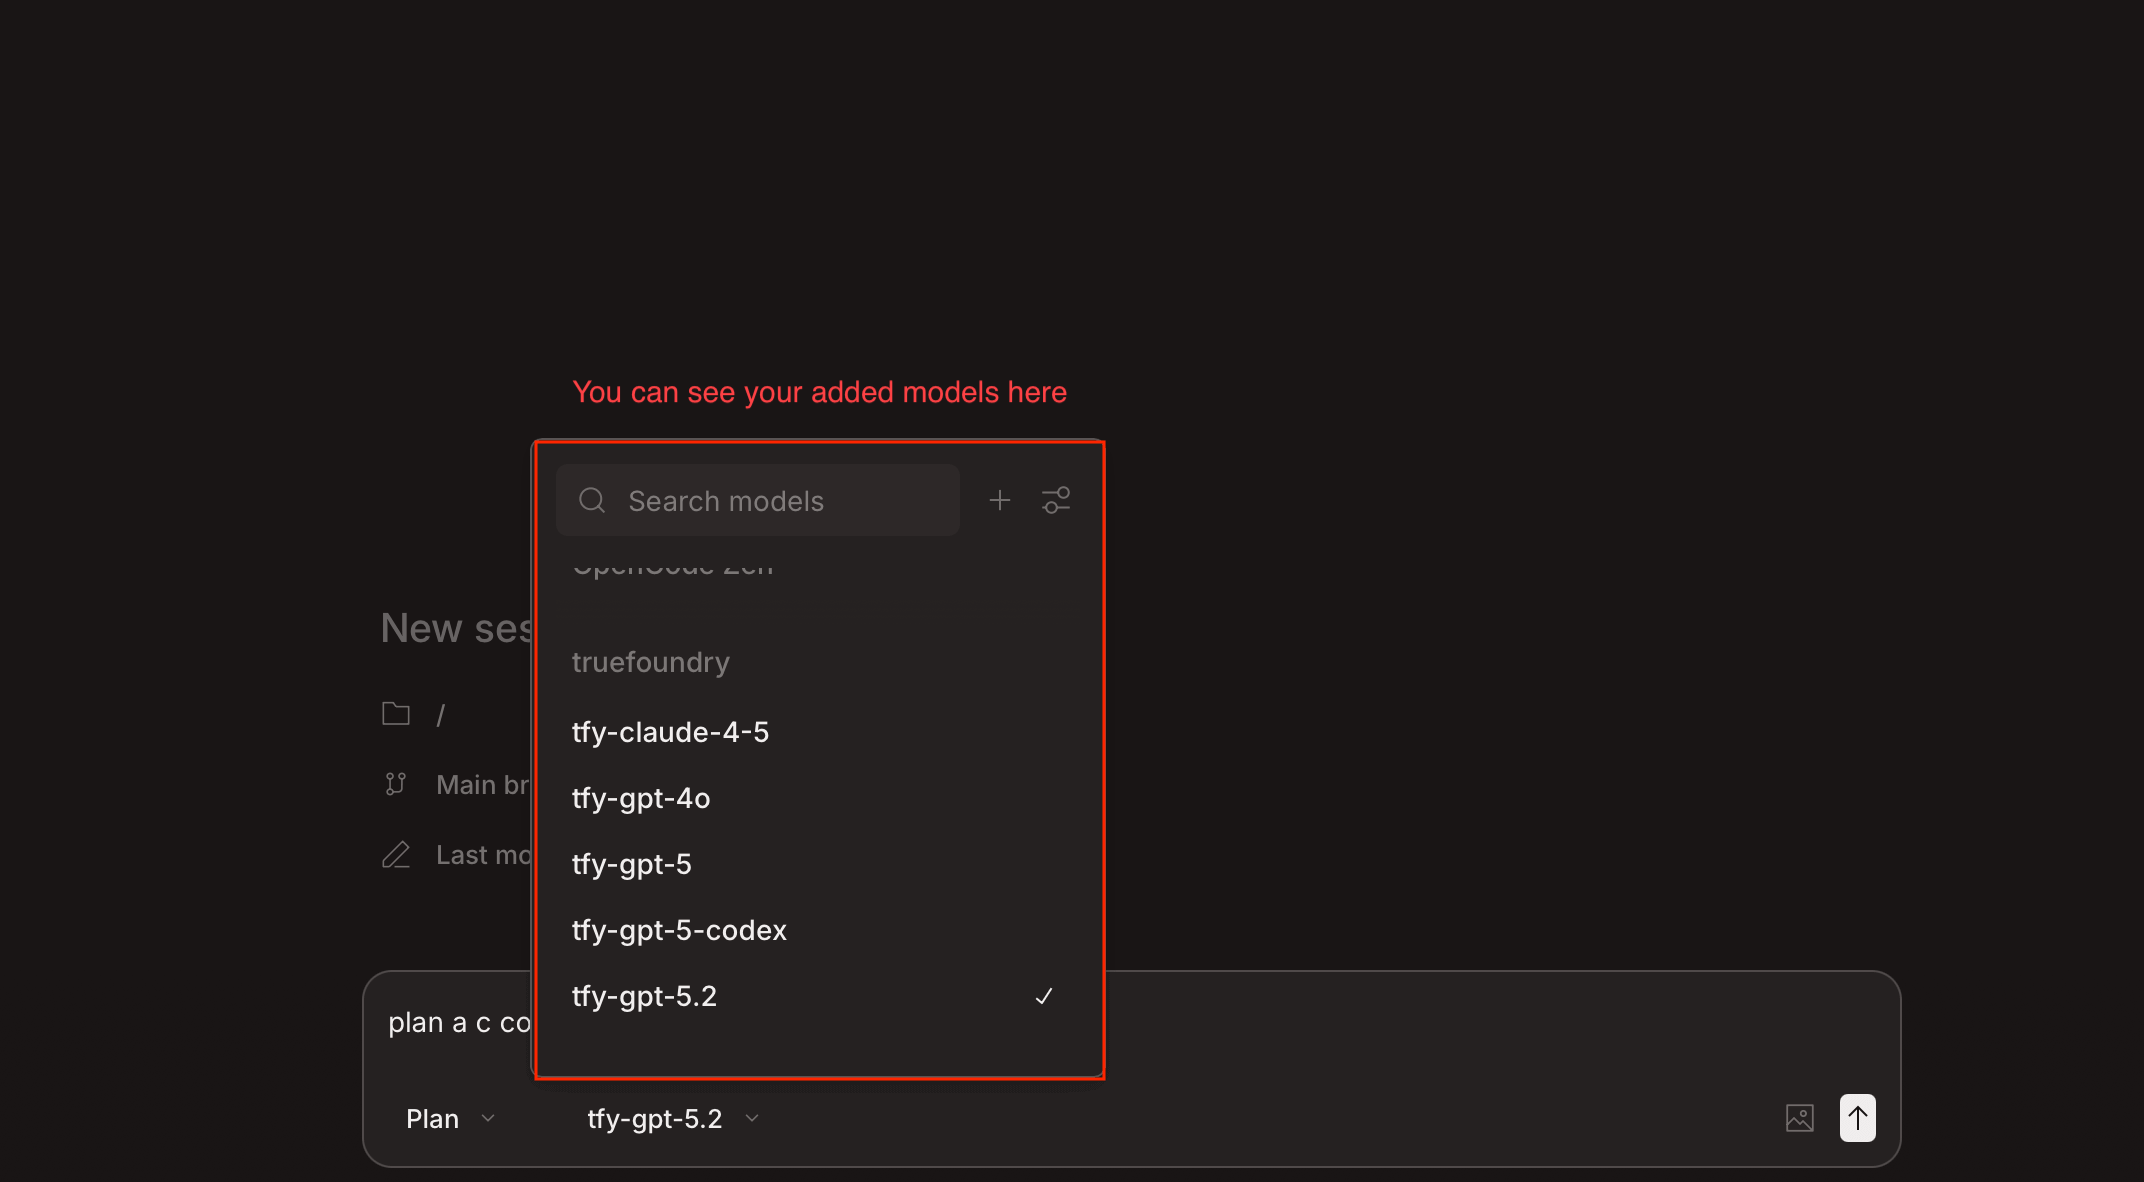The image size is (2144, 1182).
Task: Click the folder icon next to the root path
Action: pos(396,713)
